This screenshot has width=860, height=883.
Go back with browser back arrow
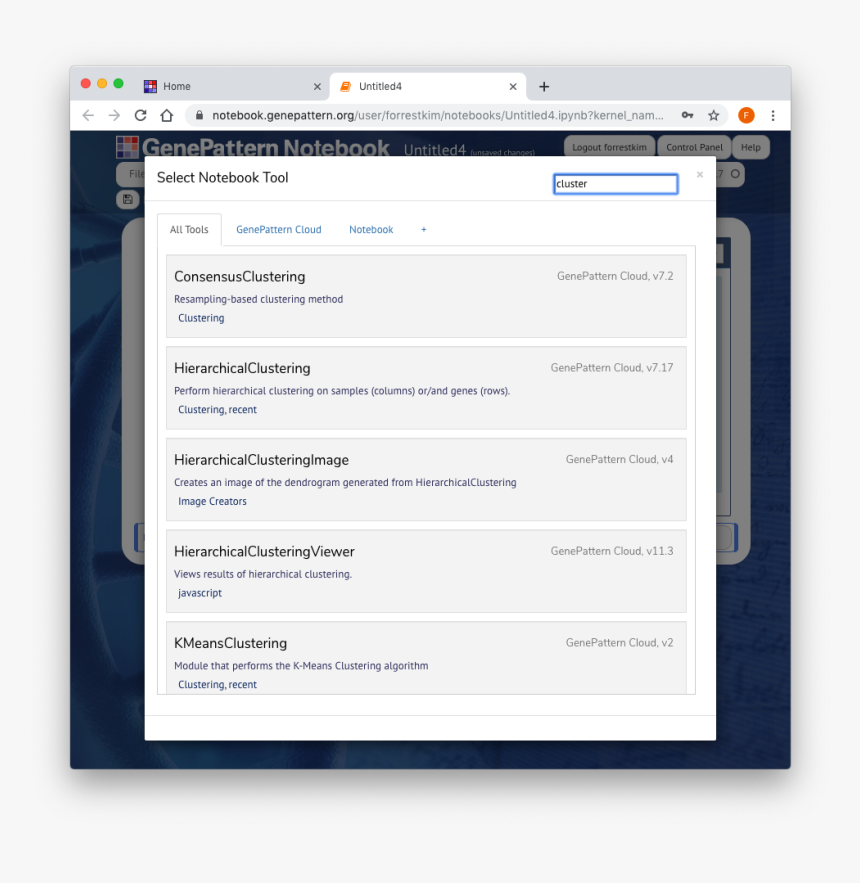[88, 115]
